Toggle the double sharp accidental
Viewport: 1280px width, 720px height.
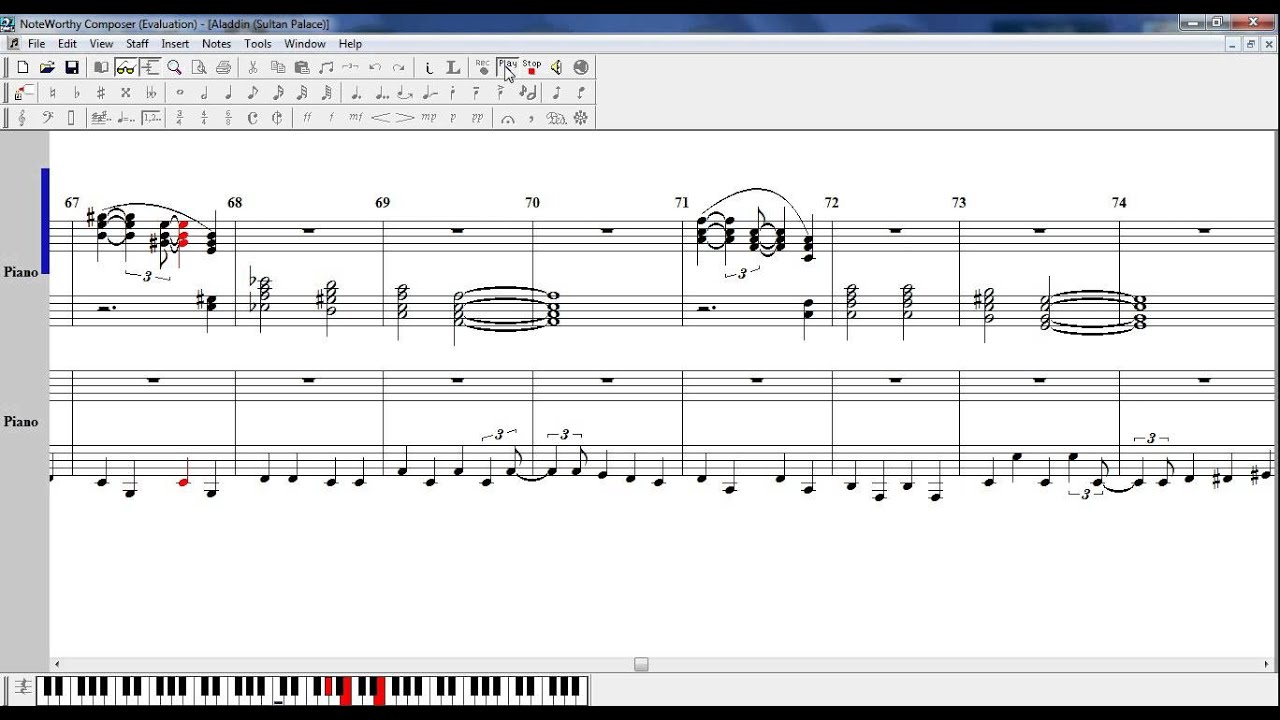click(x=125, y=92)
